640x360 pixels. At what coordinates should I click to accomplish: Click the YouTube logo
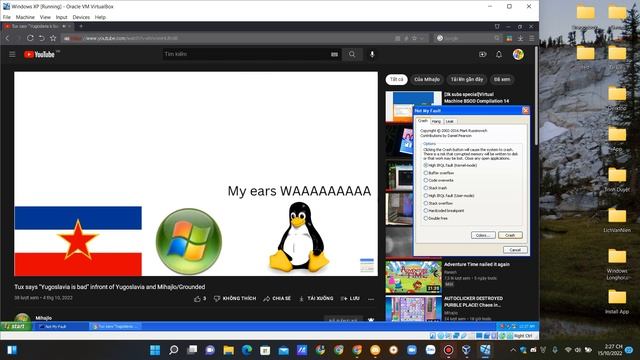click(40, 54)
